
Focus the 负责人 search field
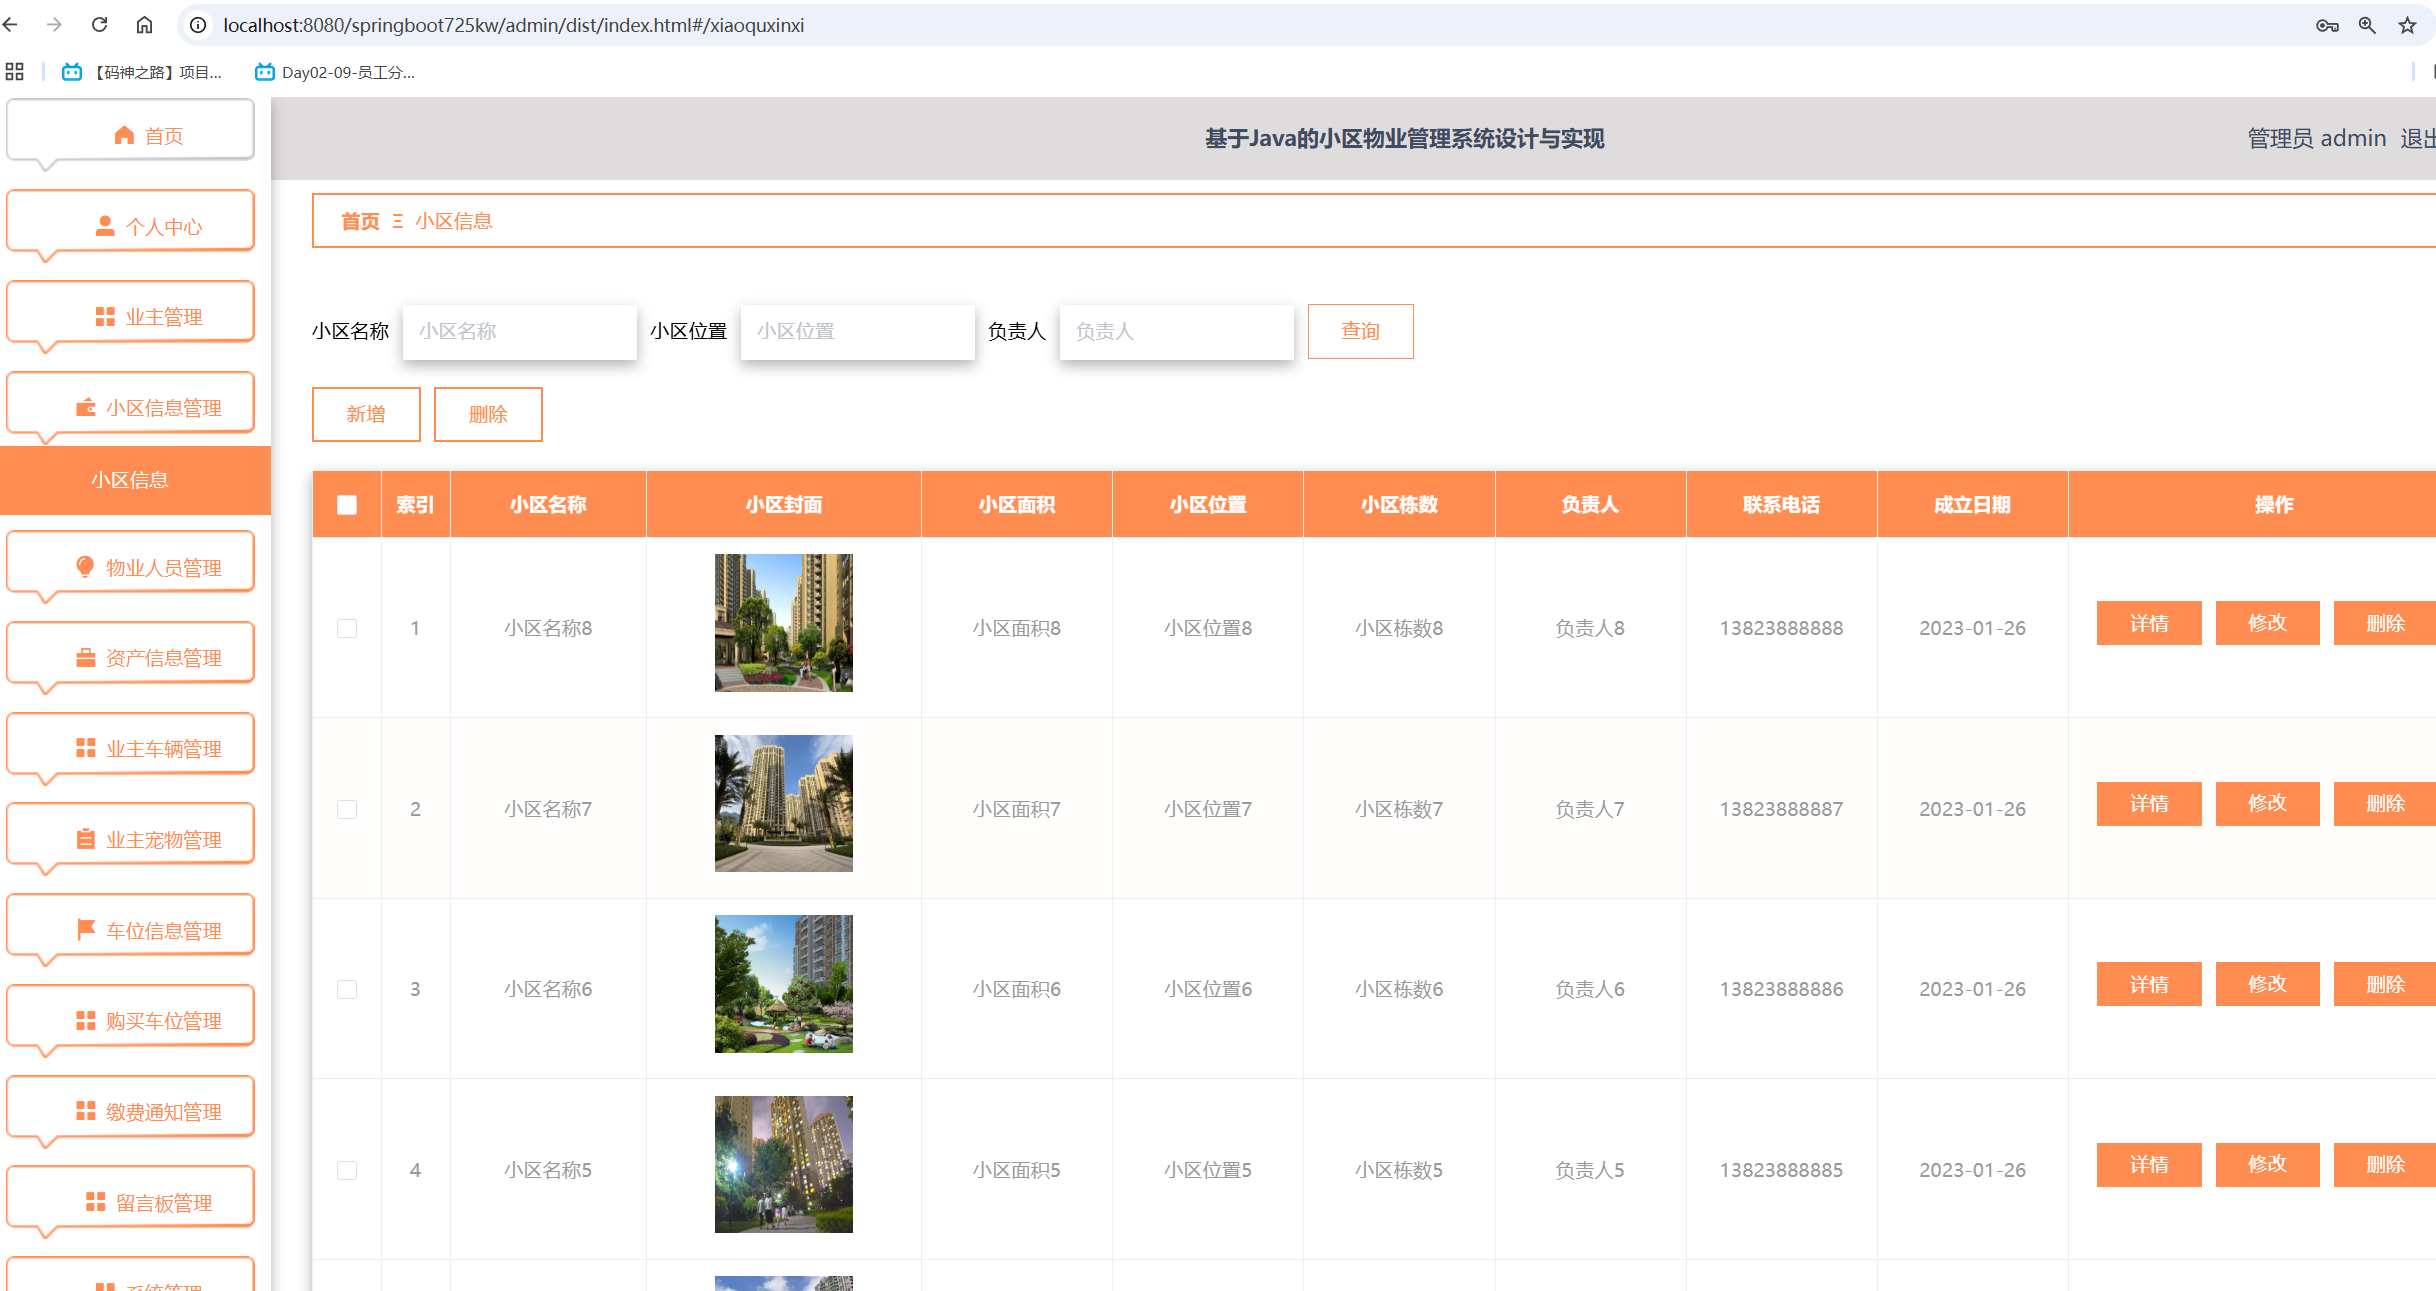coord(1177,331)
